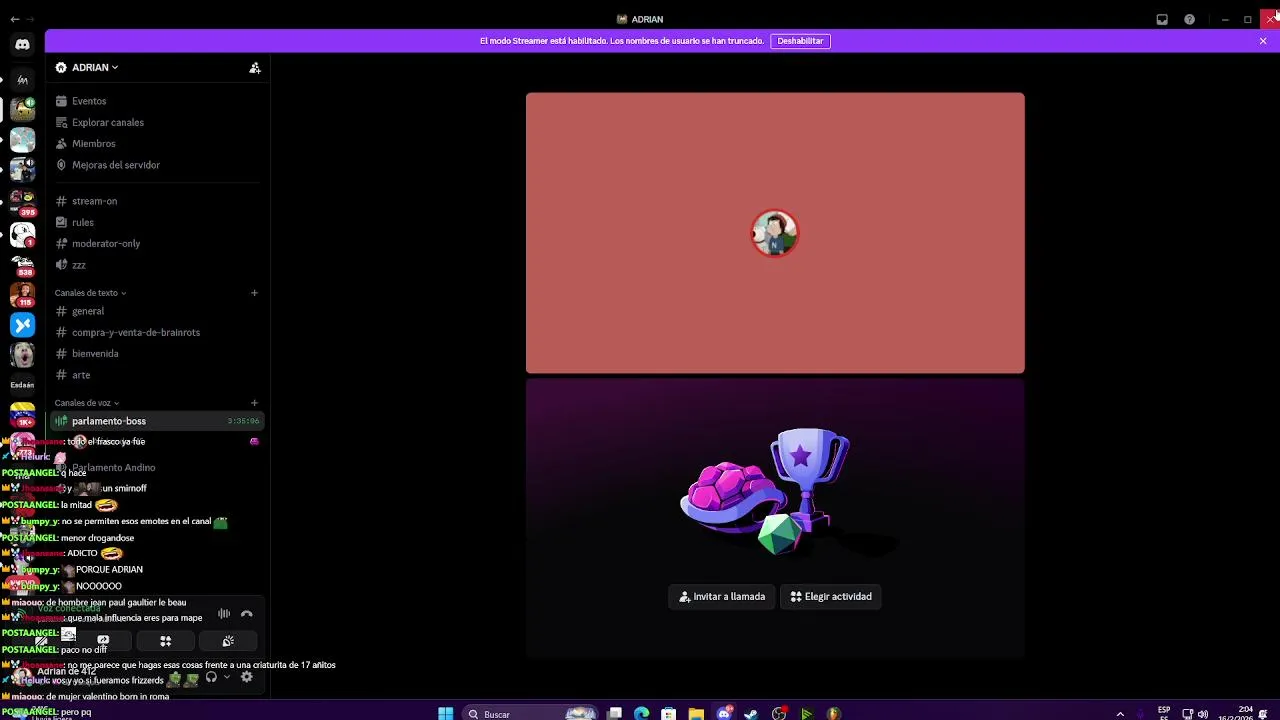Open the soundboard button in voice panel
Viewport: 1280px width, 720px height.
click(x=228, y=641)
